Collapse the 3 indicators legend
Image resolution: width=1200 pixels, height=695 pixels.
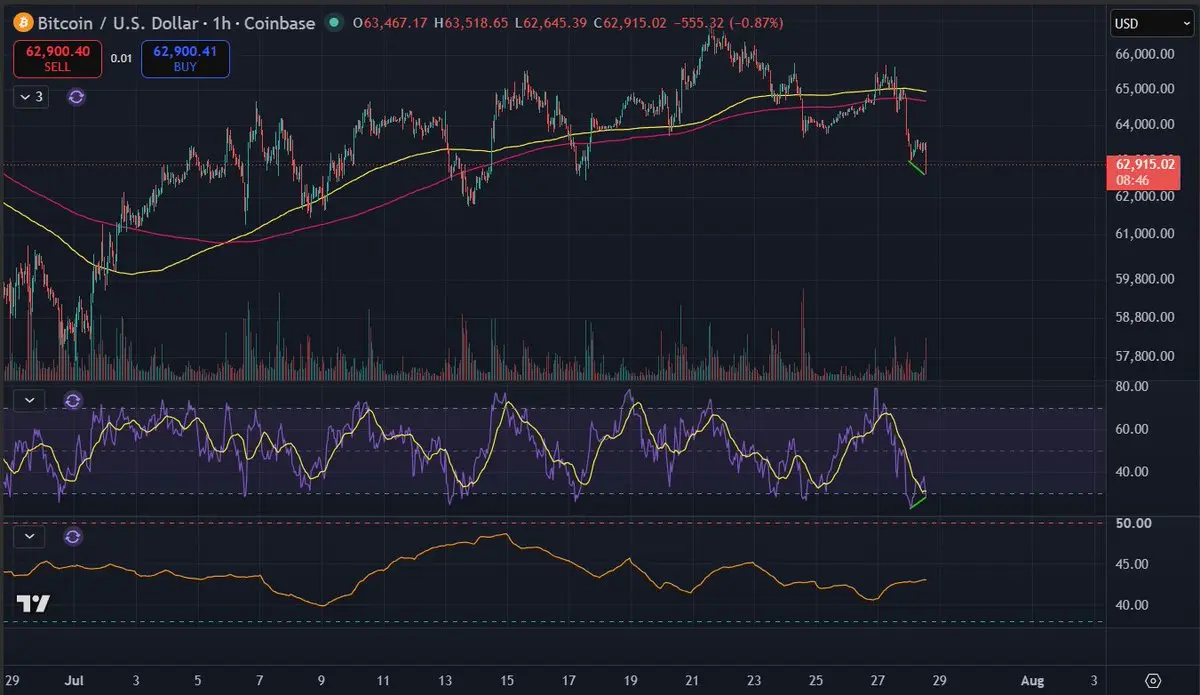[29, 97]
